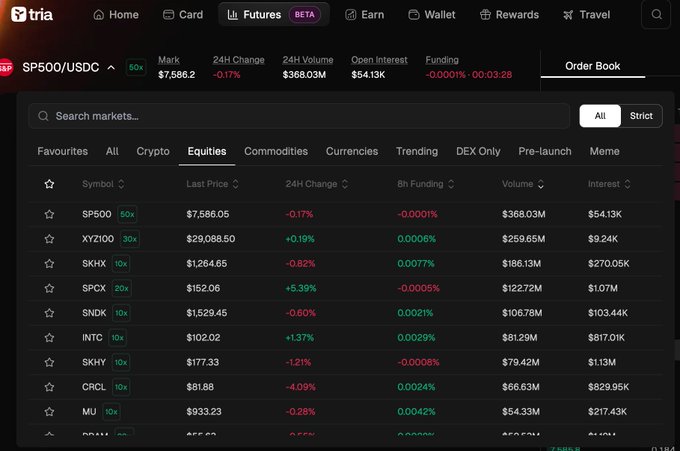This screenshot has width=680, height=451.
Task: Switch to Trending market tab
Action: (x=417, y=151)
